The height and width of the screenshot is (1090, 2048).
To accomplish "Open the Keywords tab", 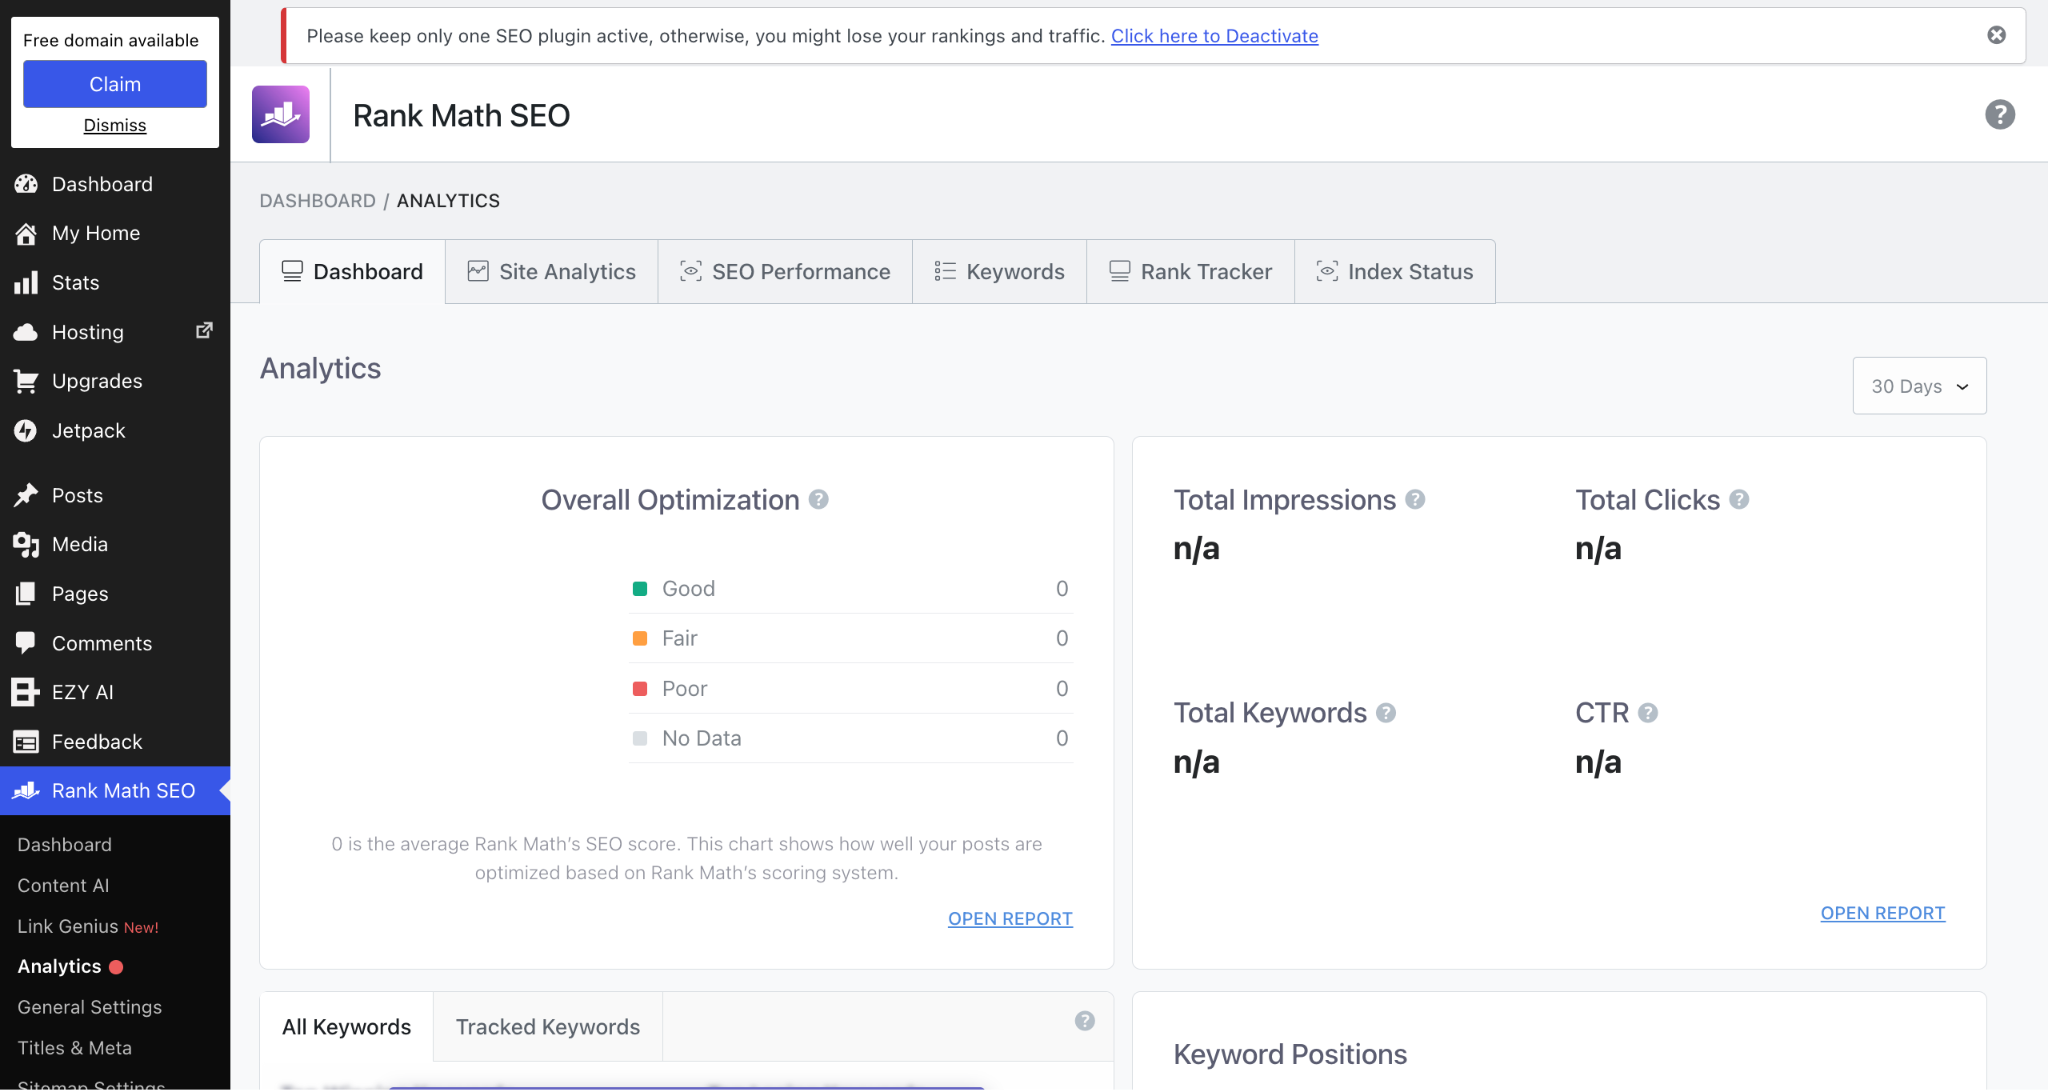I will click(1000, 271).
